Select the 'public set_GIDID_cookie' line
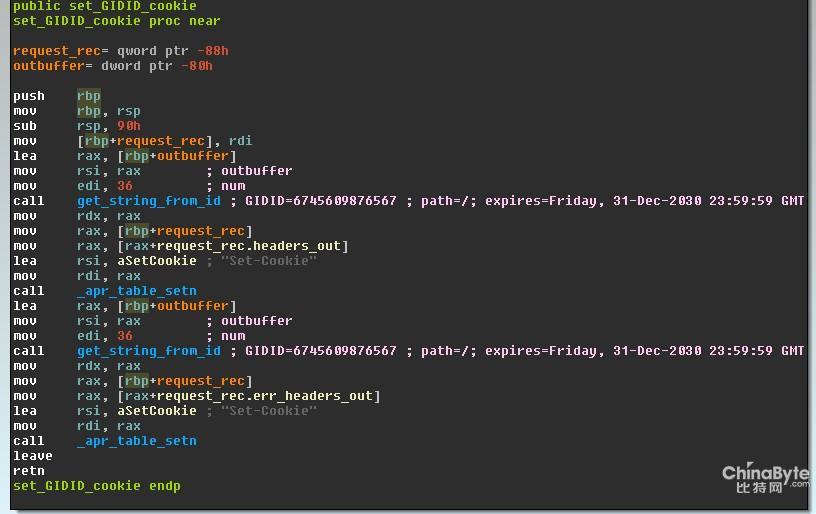Viewport: 816px width, 514px height. click(x=105, y=6)
